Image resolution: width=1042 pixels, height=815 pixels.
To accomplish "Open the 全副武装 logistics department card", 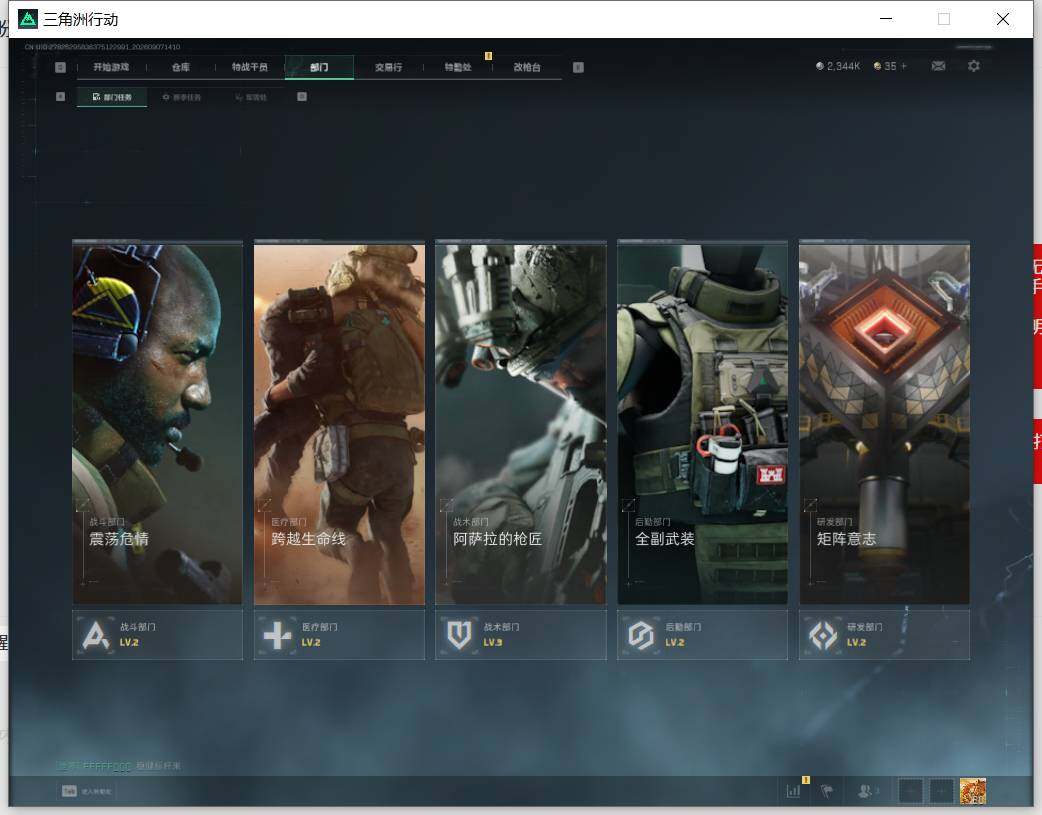I will [702, 423].
